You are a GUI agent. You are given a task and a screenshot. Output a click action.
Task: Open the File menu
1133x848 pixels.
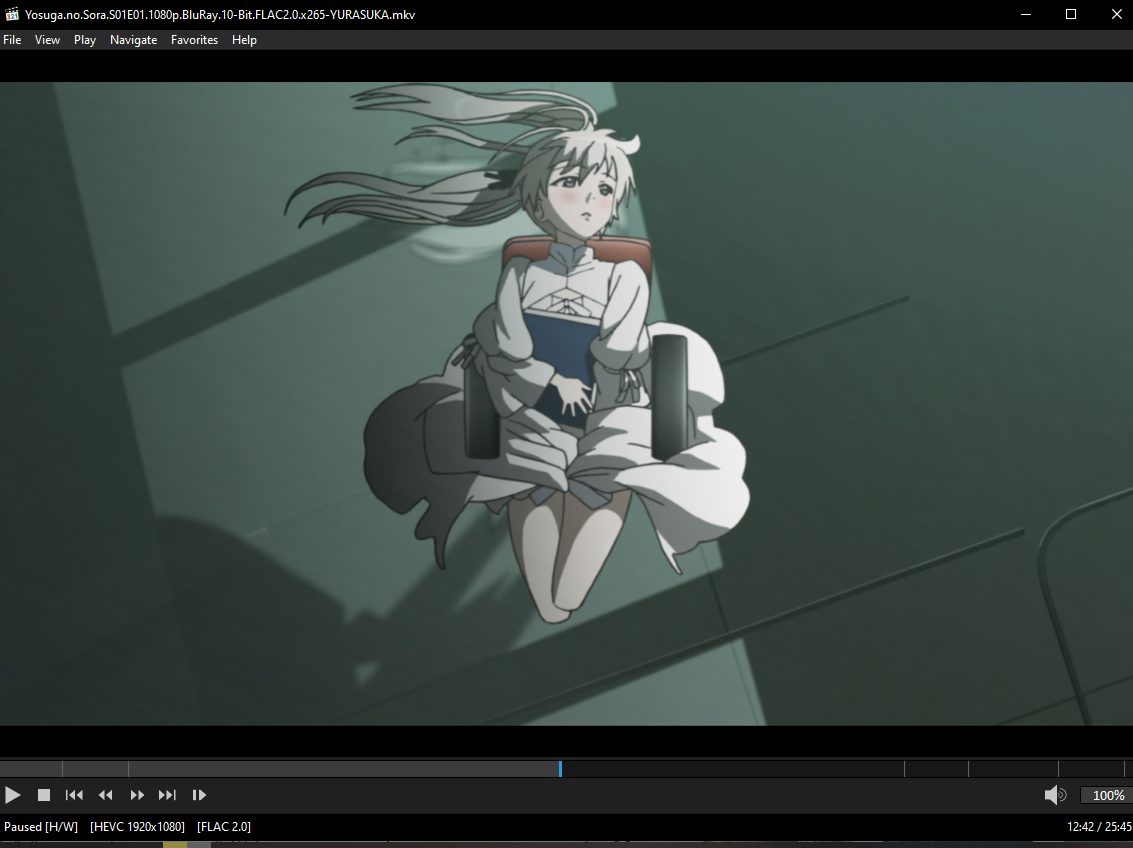[x=12, y=40]
